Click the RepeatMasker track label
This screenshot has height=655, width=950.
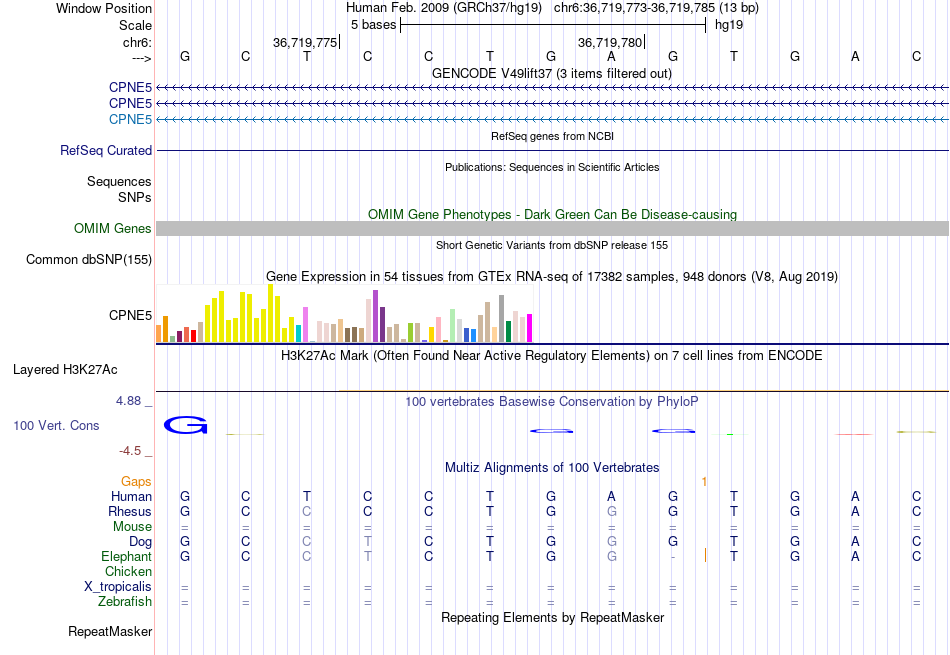tap(110, 631)
